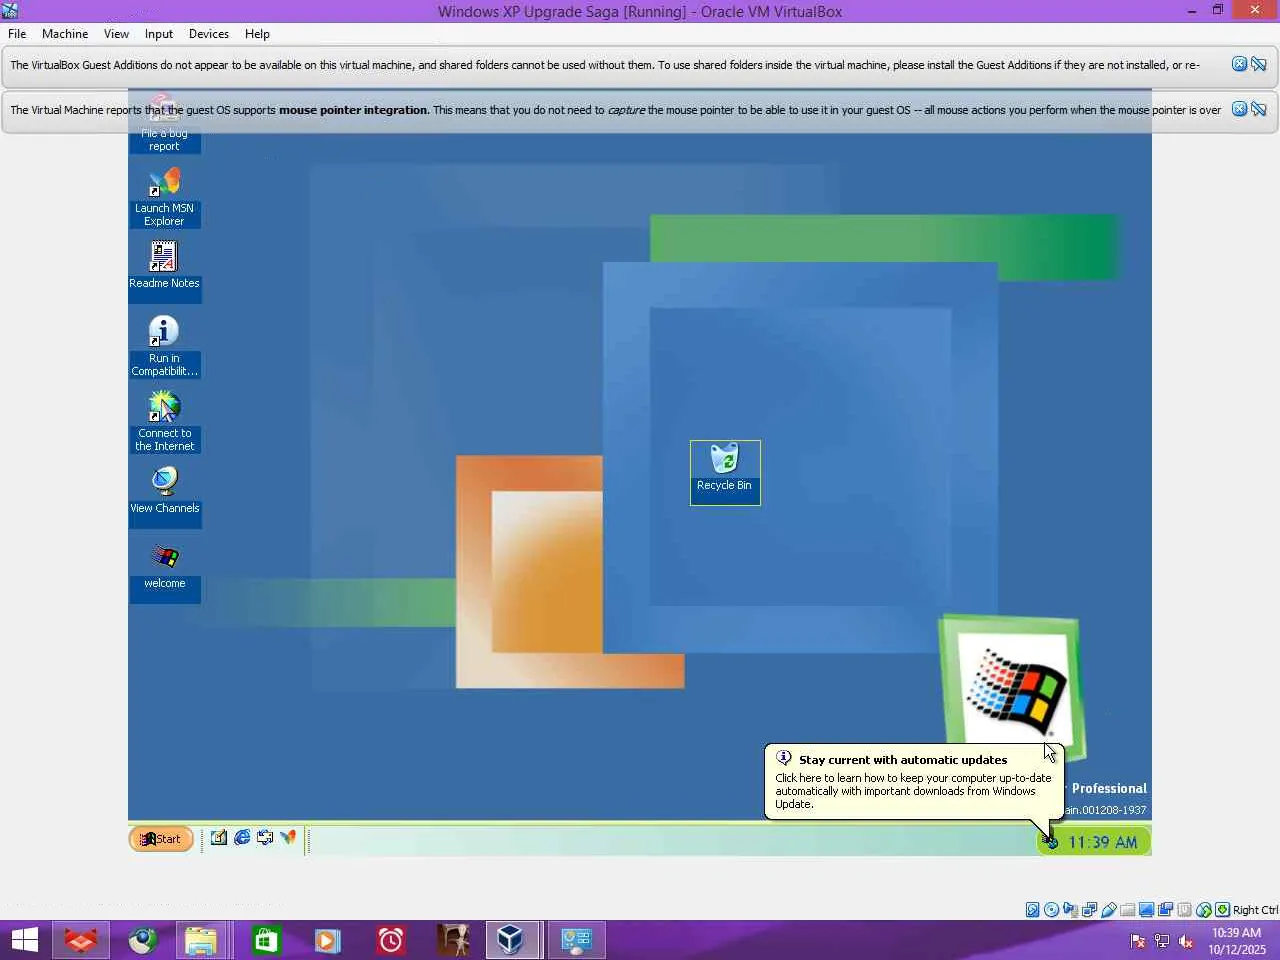Click the display status icon
The width and height of the screenshot is (1280, 960).
pos(1147,910)
